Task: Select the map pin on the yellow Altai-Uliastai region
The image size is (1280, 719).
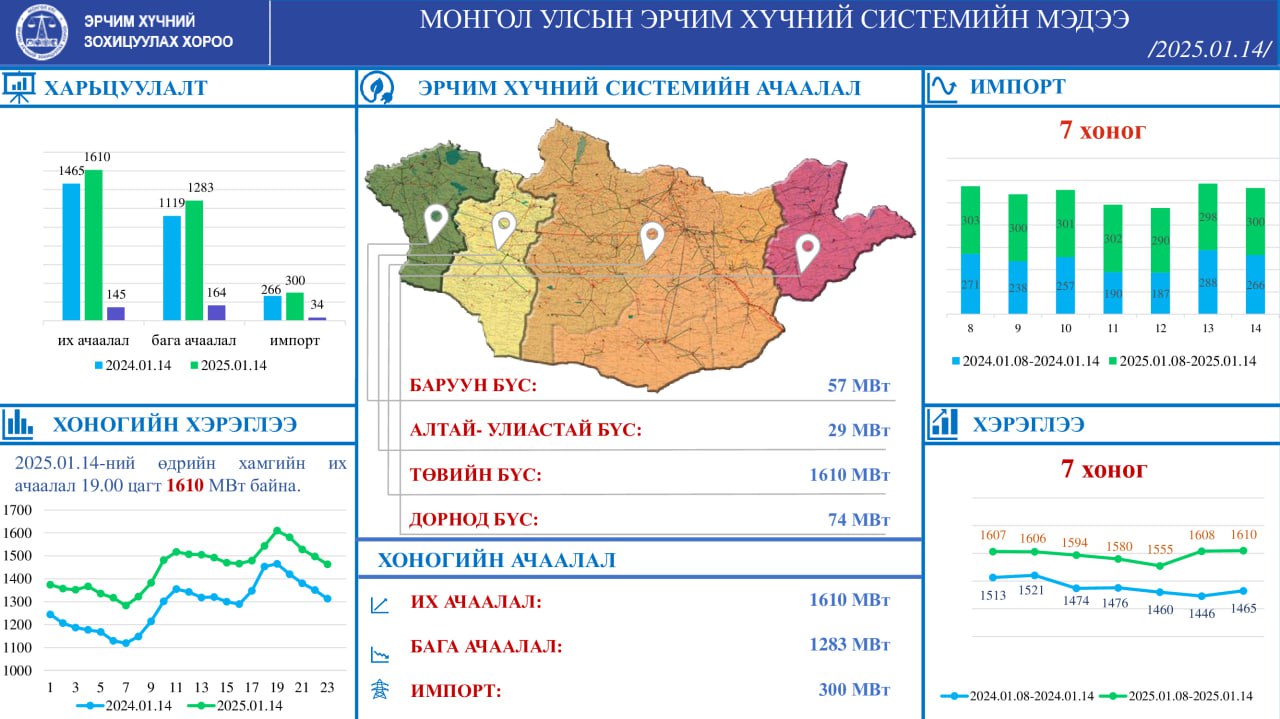Action: click(504, 229)
